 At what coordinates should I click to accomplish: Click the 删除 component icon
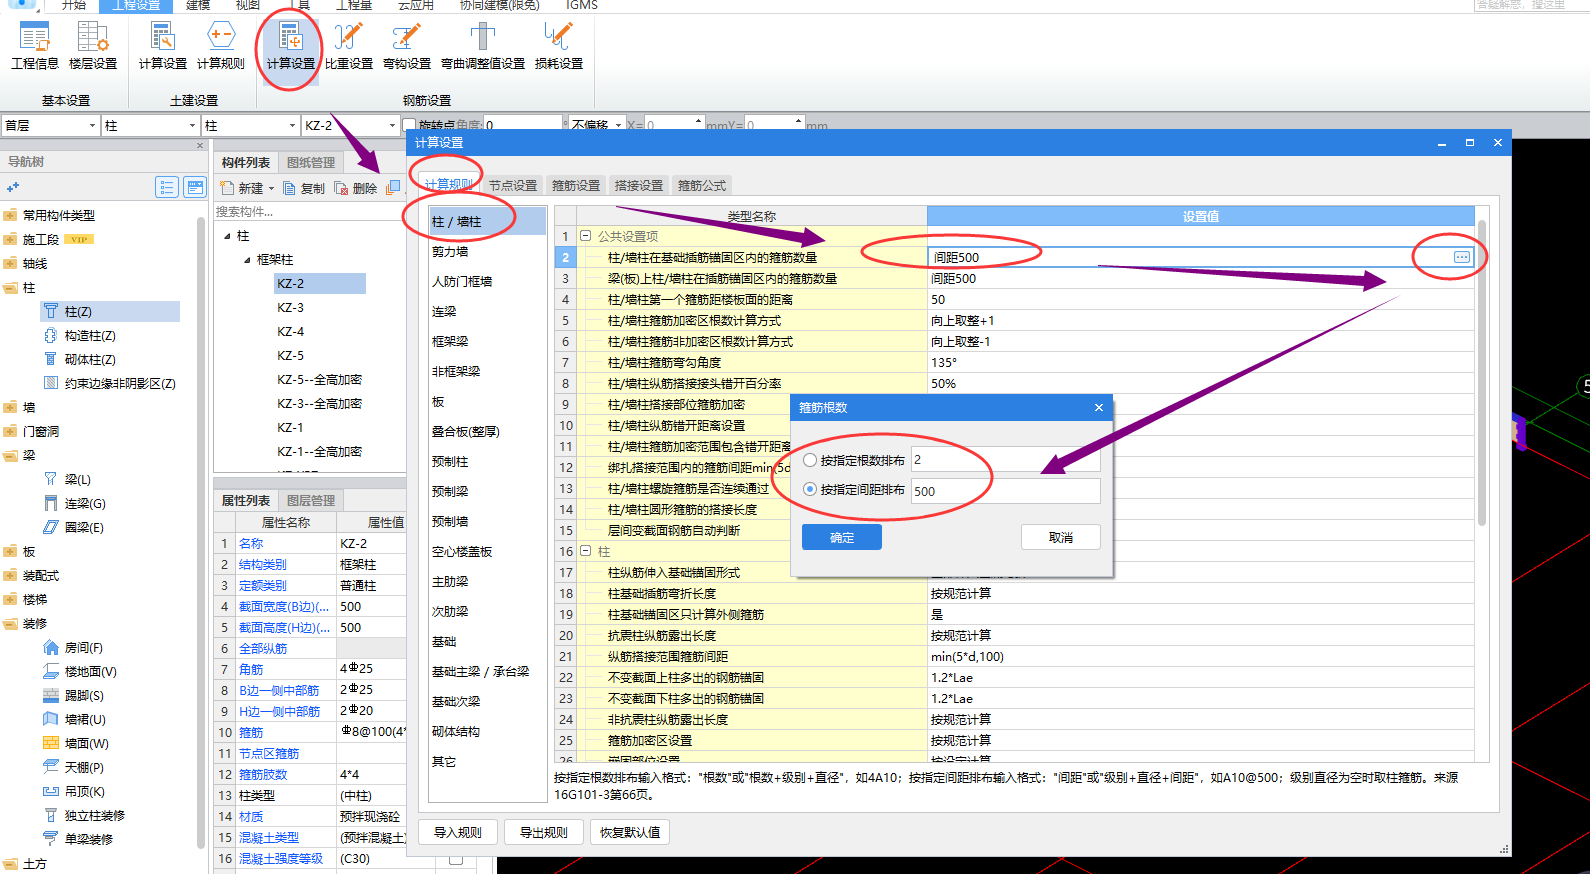(356, 188)
